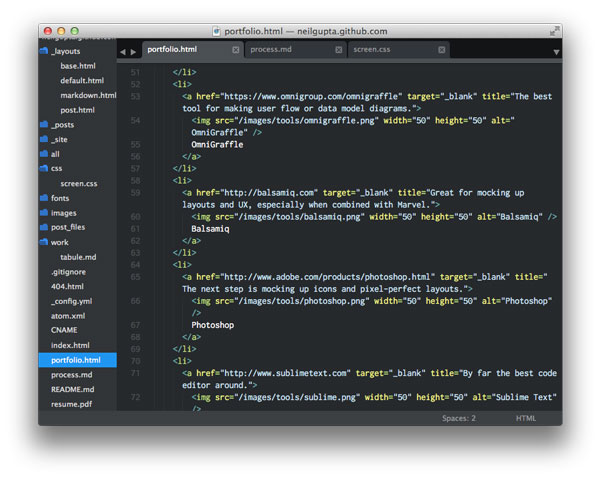This screenshot has width=600, height=478.
Task: Open 404.html file
Action: (67, 286)
